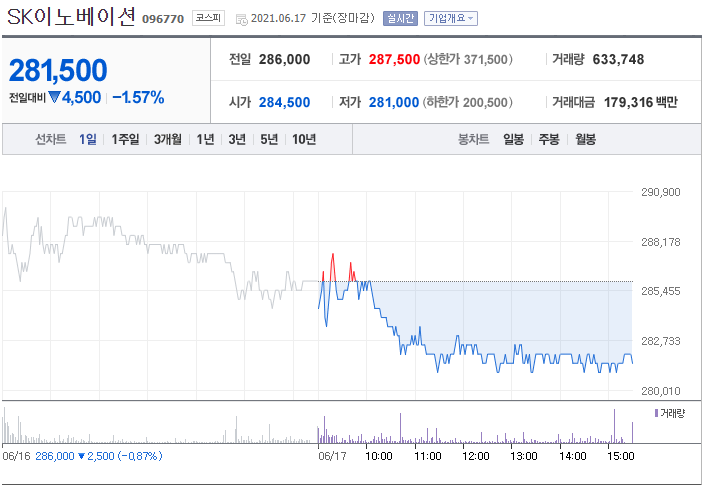Click the volume value 633,748

point(618,59)
